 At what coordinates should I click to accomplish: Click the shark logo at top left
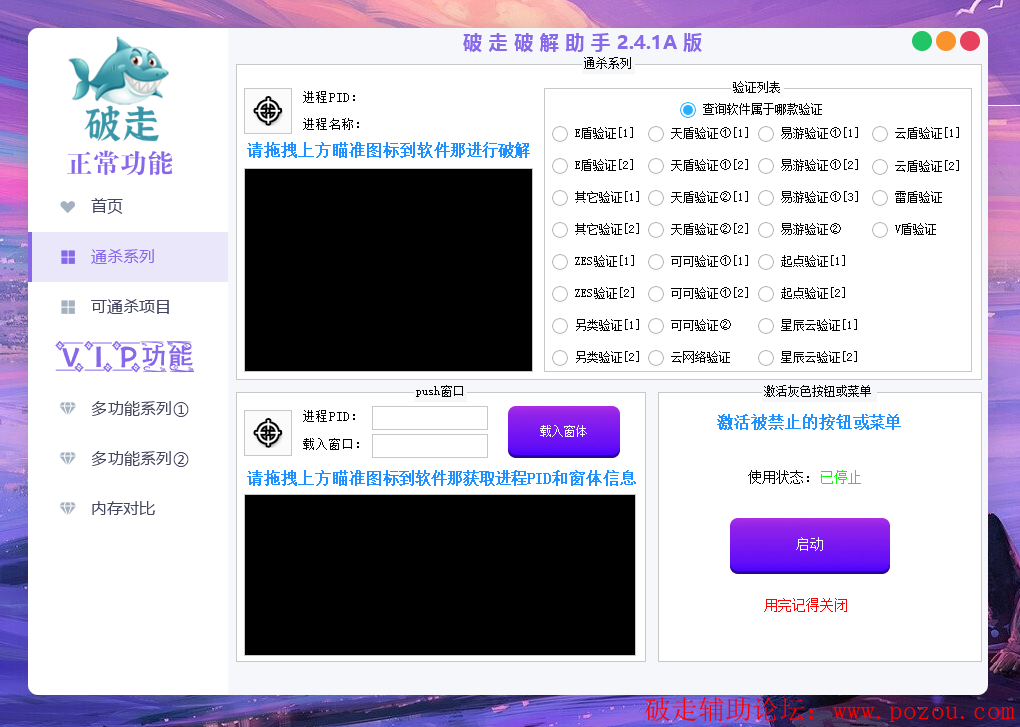117,70
